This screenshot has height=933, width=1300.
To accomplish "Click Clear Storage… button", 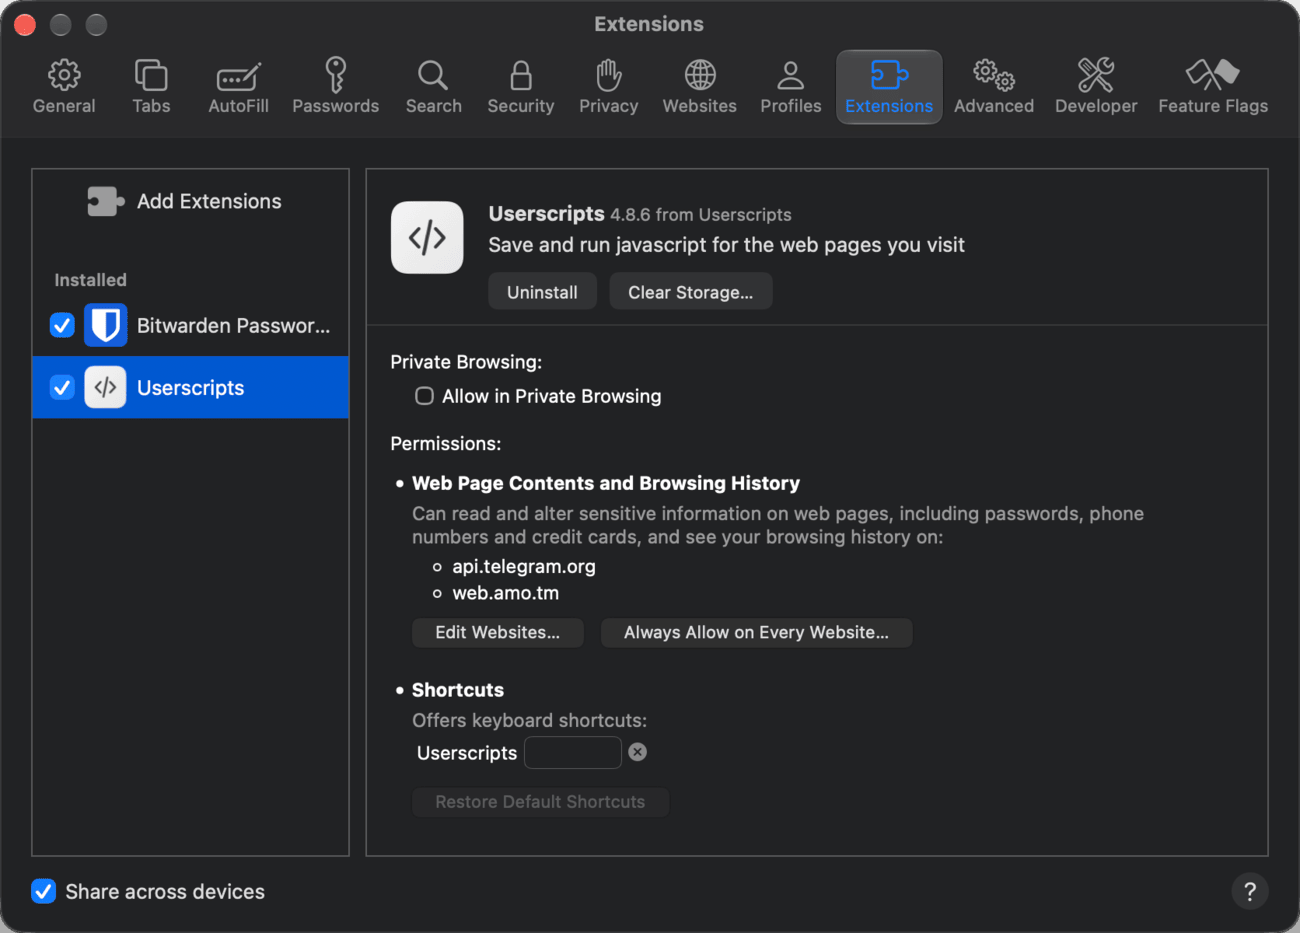I will [690, 292].
